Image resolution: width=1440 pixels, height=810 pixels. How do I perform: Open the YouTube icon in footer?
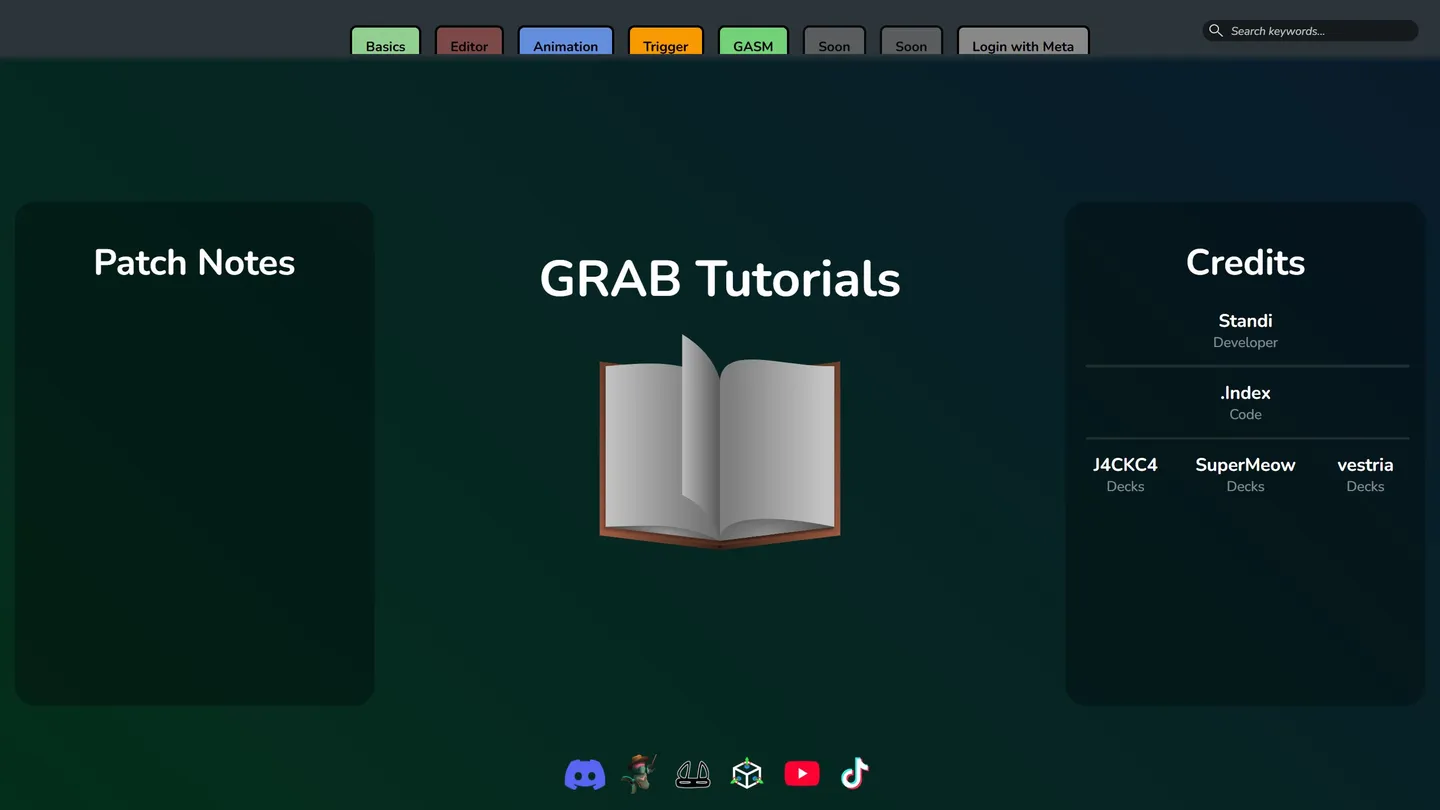801,773
